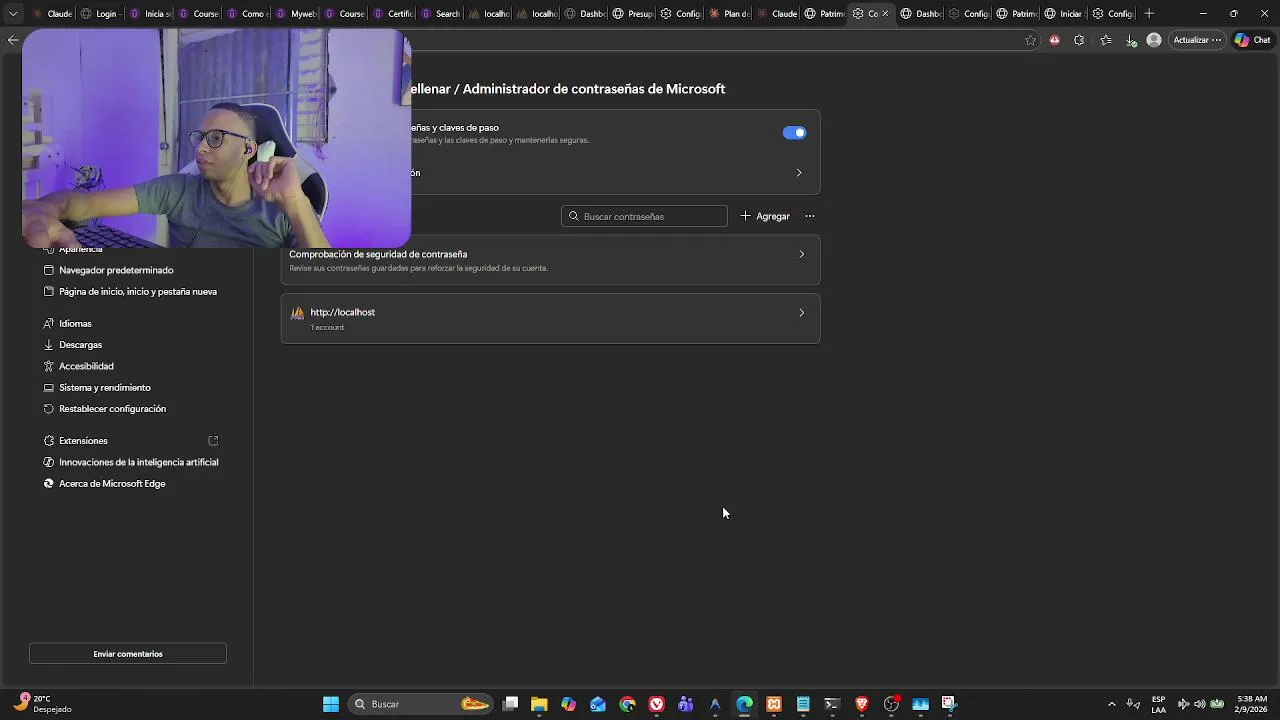Open XAMPP from the taskbar

[773, 704]
